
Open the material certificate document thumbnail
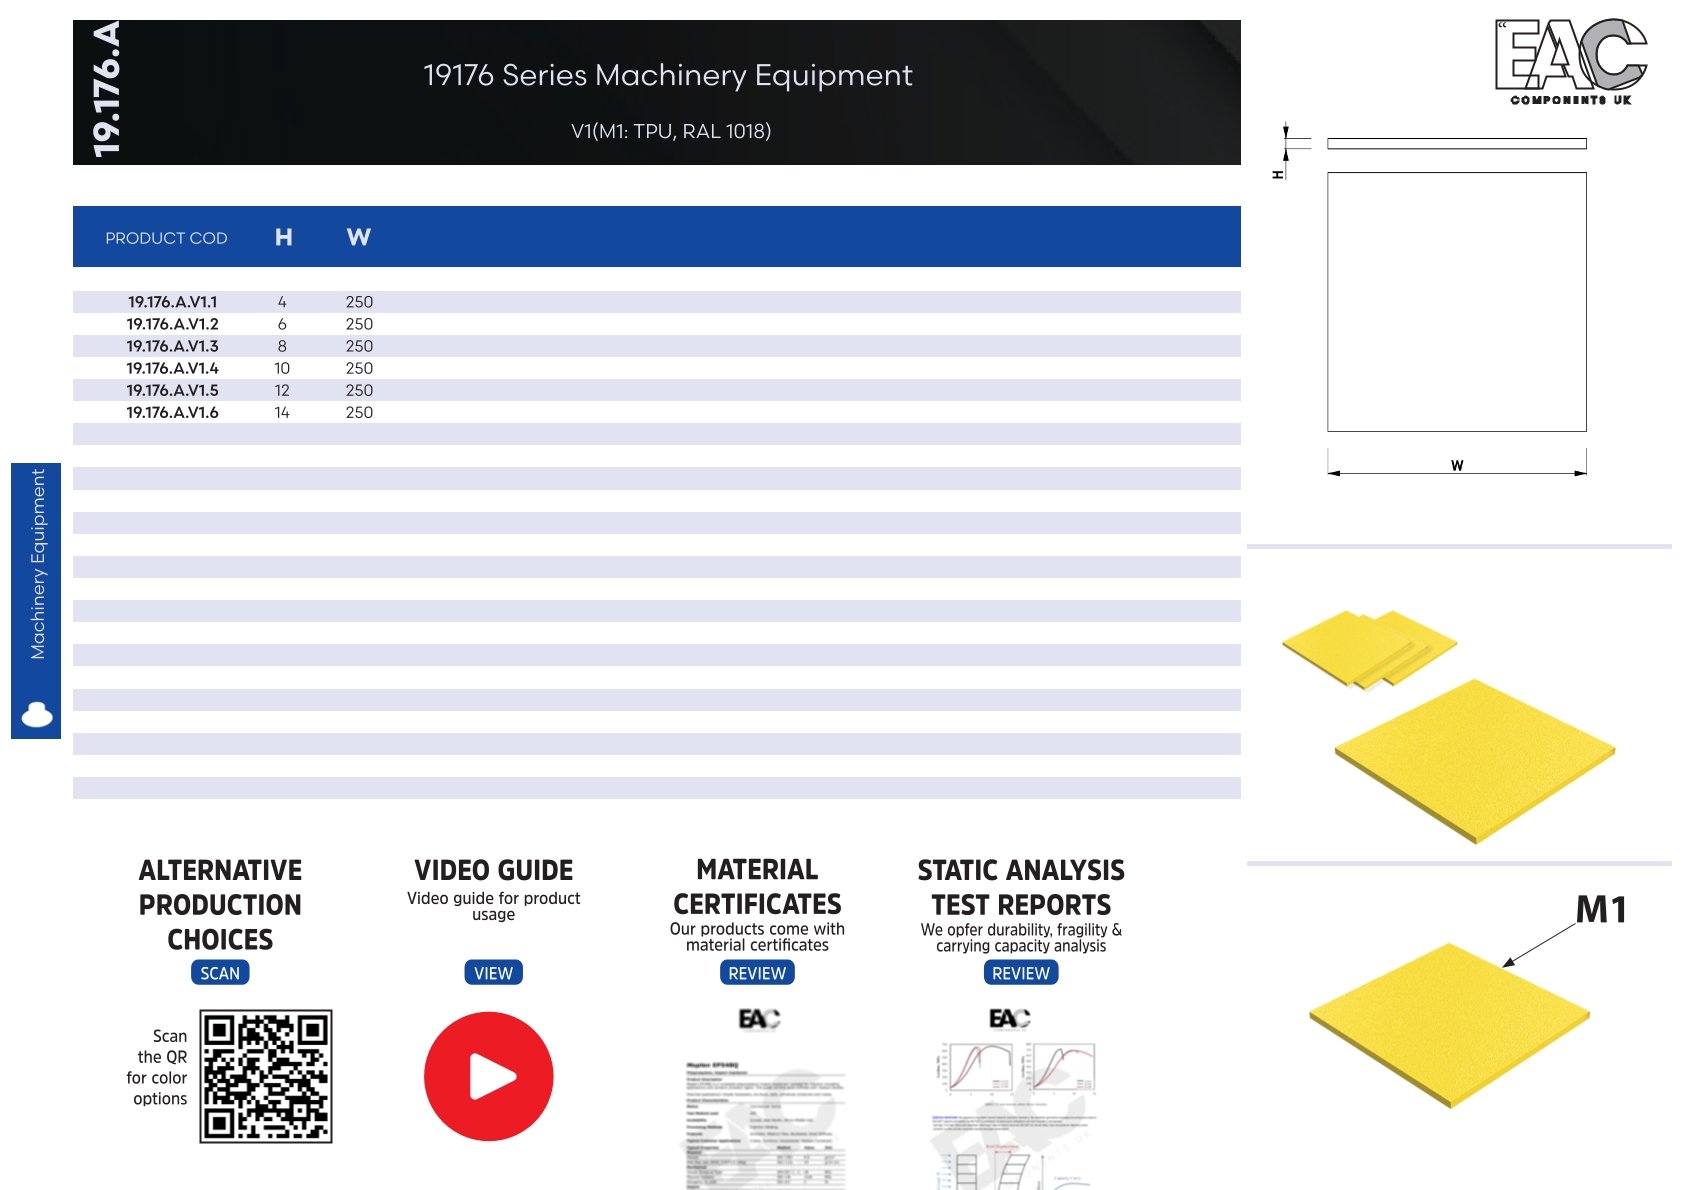pos(765,1100)
